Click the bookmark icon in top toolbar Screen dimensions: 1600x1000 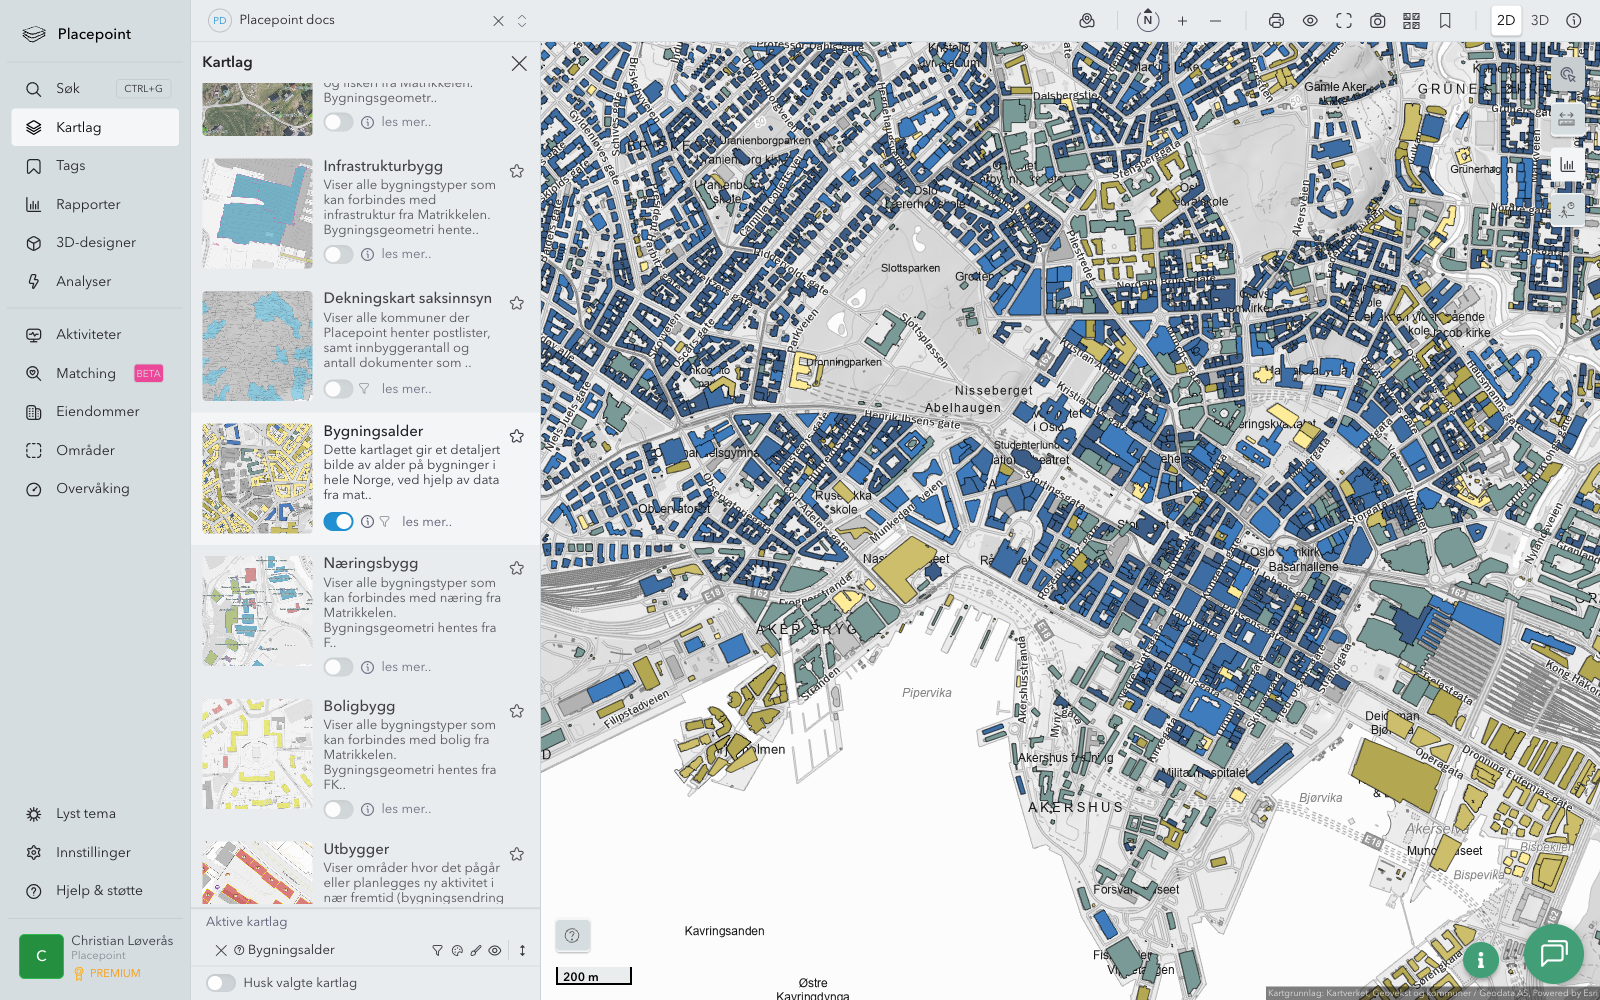click(1445, 21)
